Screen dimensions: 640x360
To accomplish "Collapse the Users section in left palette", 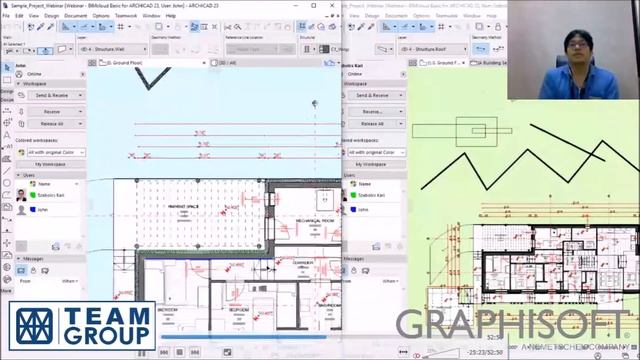I will tap(18, 175).
